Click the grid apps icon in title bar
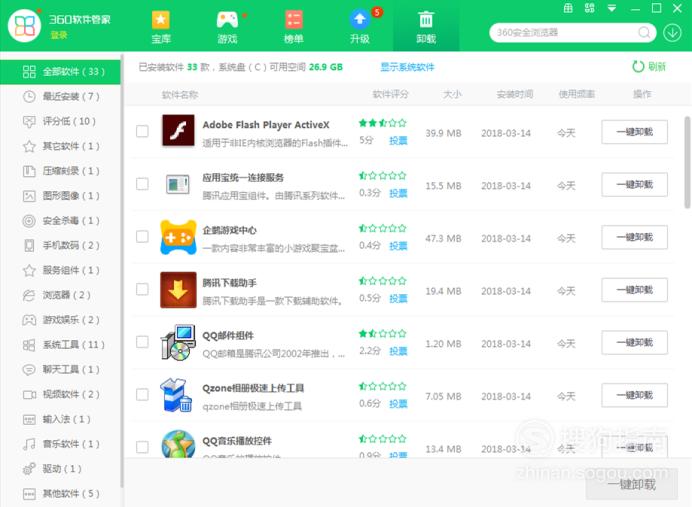Screen dimensions: 692x507 [x=590, y=8]
